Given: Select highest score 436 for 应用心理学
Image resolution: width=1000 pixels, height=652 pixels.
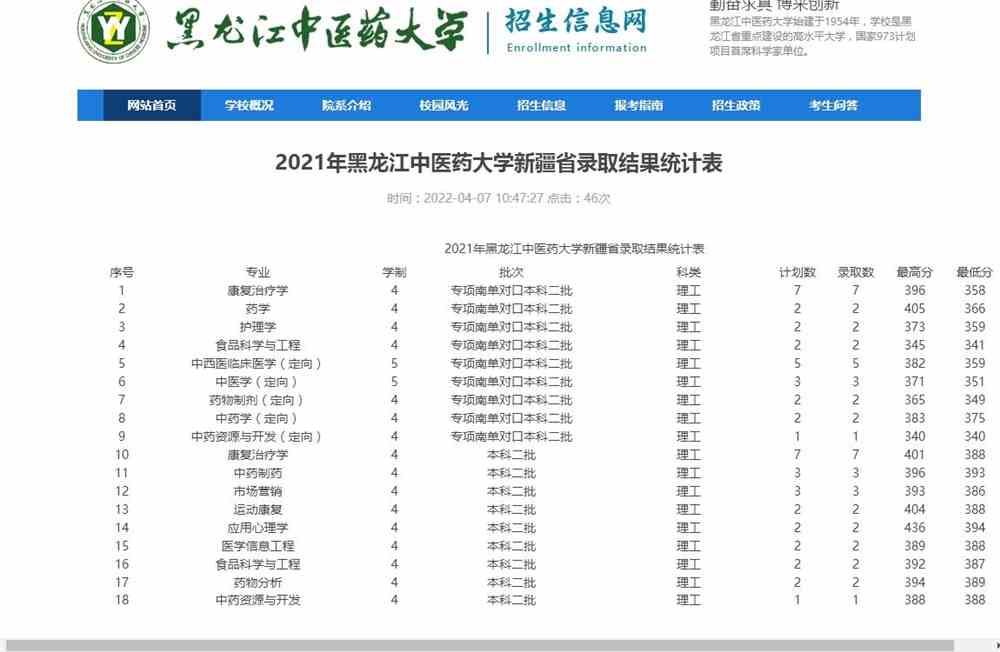Looking at the screenshot, I should 915,528.
